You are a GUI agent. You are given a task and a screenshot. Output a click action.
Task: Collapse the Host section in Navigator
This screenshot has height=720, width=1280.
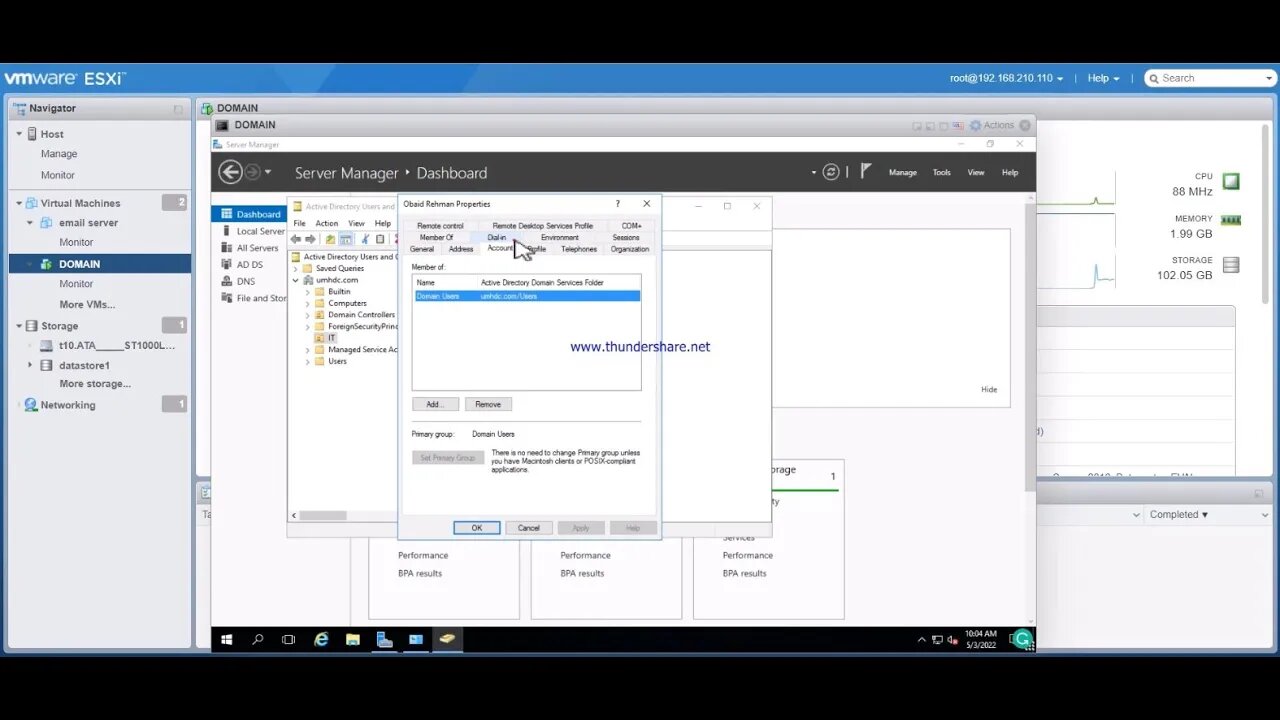tap(19, 134)
